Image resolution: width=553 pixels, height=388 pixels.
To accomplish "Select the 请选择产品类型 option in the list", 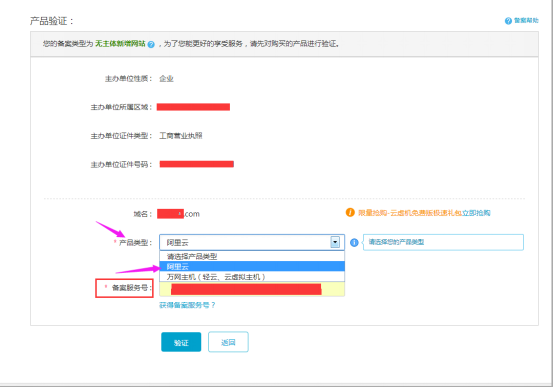I will point(252,256).
